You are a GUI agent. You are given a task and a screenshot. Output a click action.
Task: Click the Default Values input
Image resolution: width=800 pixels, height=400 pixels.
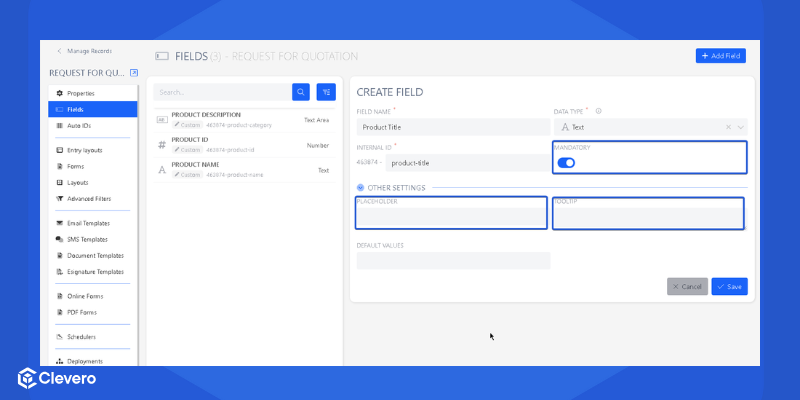(453, 260)
